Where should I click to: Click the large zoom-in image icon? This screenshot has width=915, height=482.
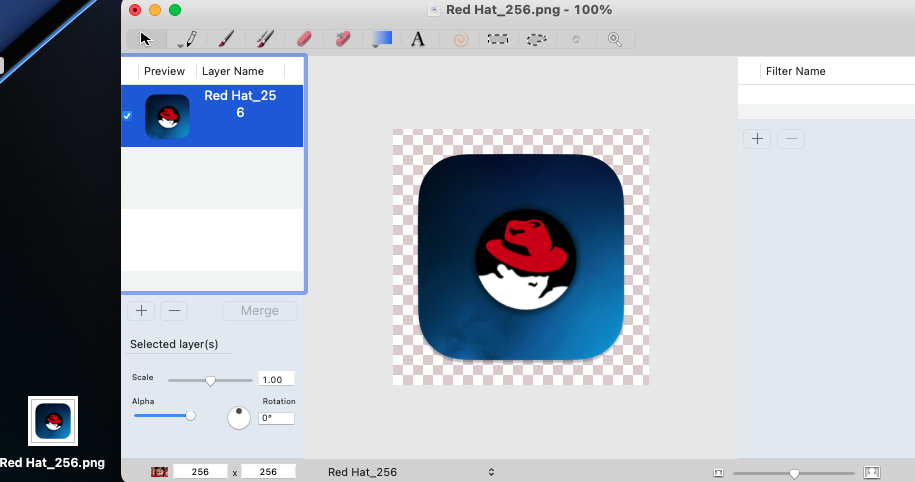point(872,471)
